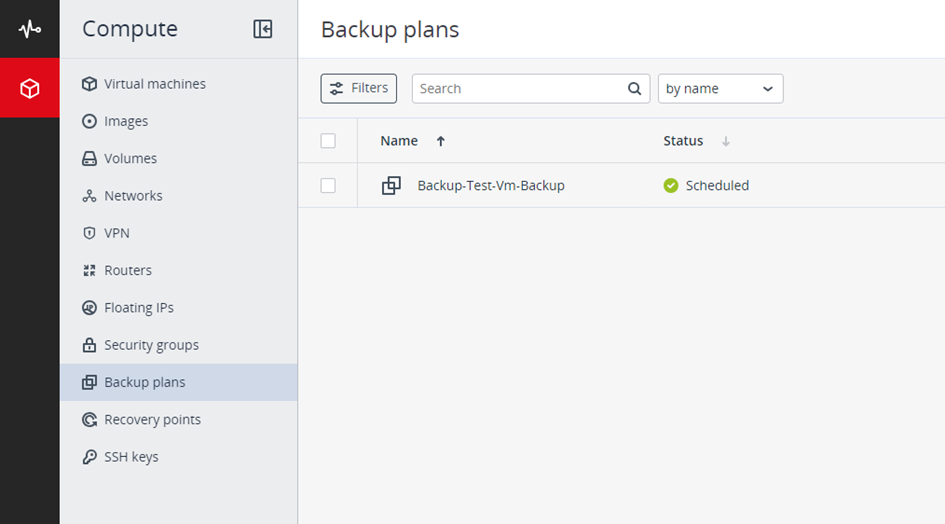Sort by Status column arrow
Viewport: 945px width, 524px height.
[726, 142]
